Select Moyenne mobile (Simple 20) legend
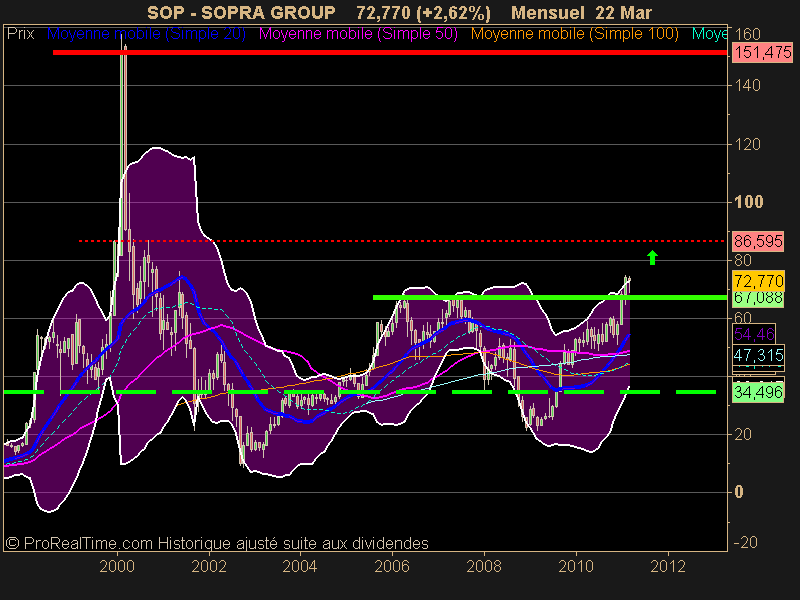Viewport: 800px width, 600px height. tap(146, 34)
